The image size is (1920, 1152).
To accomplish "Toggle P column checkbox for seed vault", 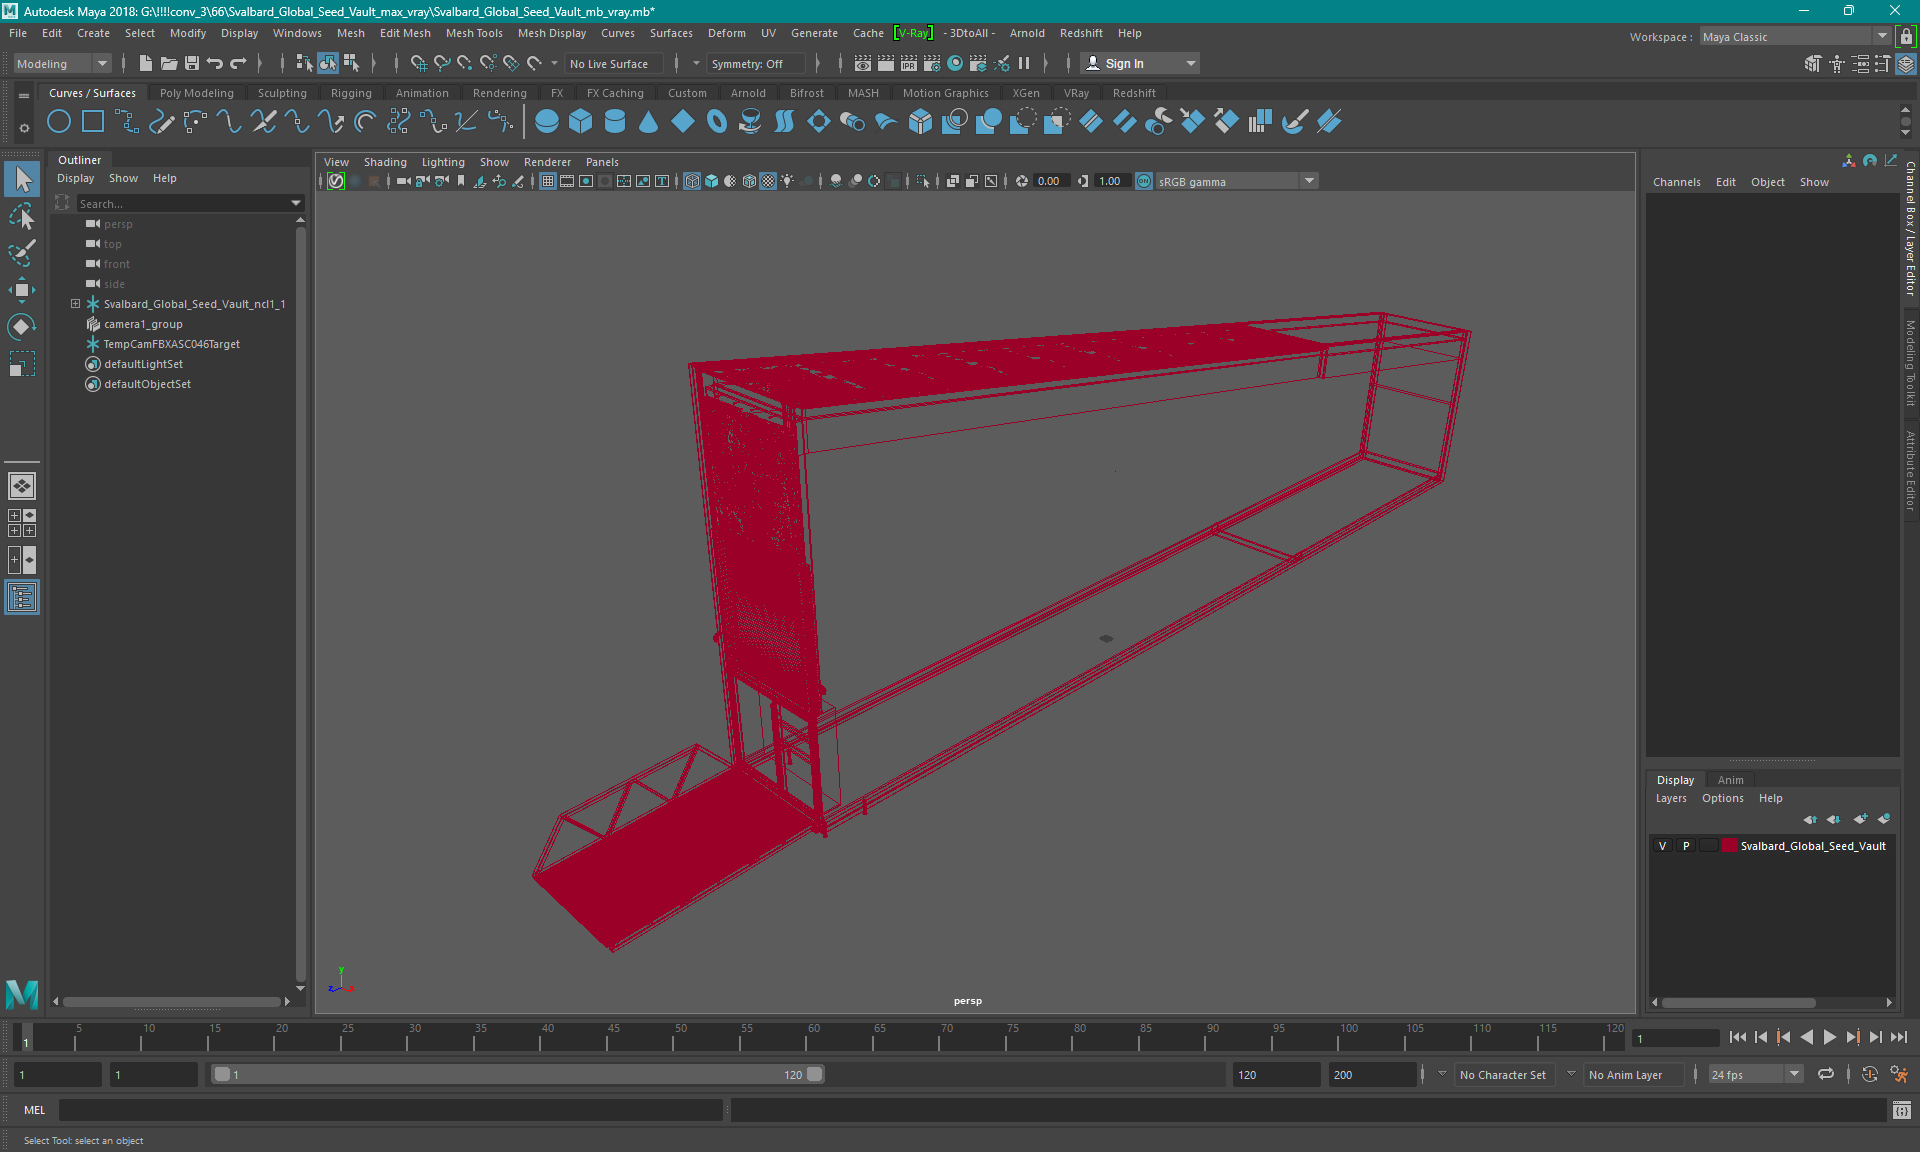I will tap(1685, 846).
